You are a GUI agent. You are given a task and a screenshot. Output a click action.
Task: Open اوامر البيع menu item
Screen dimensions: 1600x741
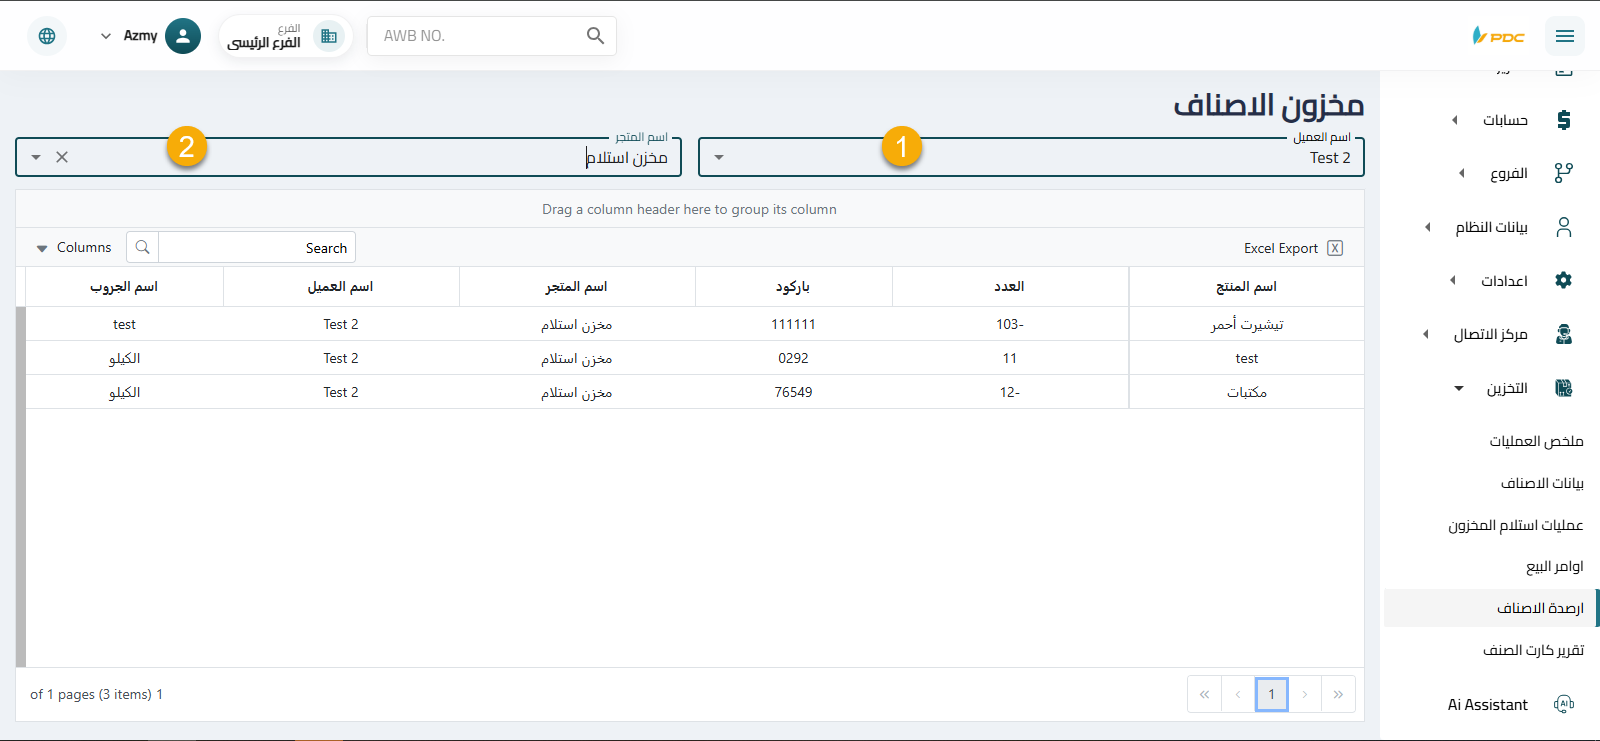click(1555, 566)
